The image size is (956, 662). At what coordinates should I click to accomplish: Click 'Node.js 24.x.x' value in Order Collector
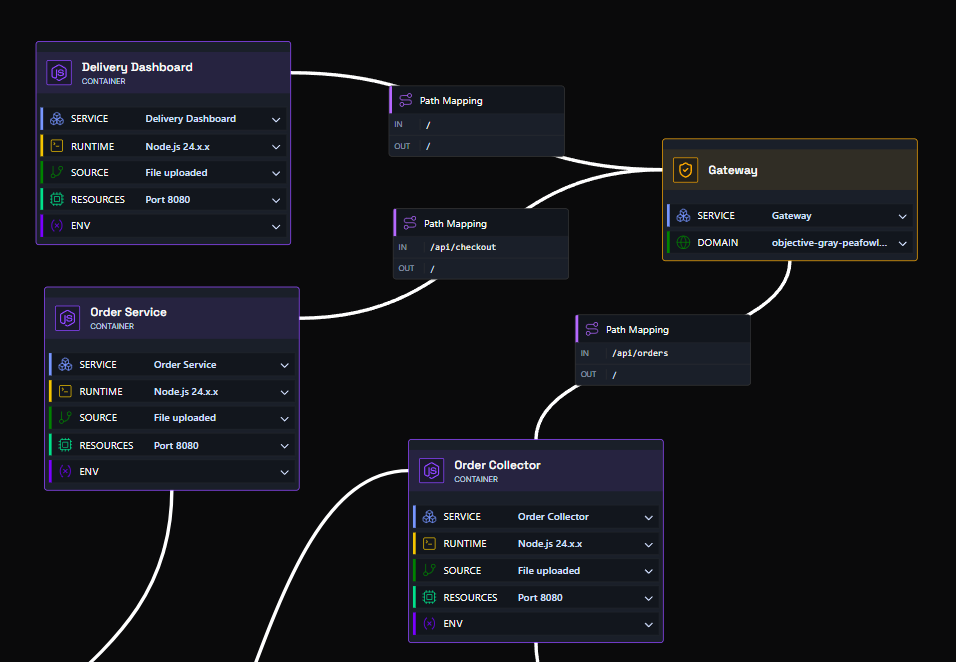click(x=550, y=544)
